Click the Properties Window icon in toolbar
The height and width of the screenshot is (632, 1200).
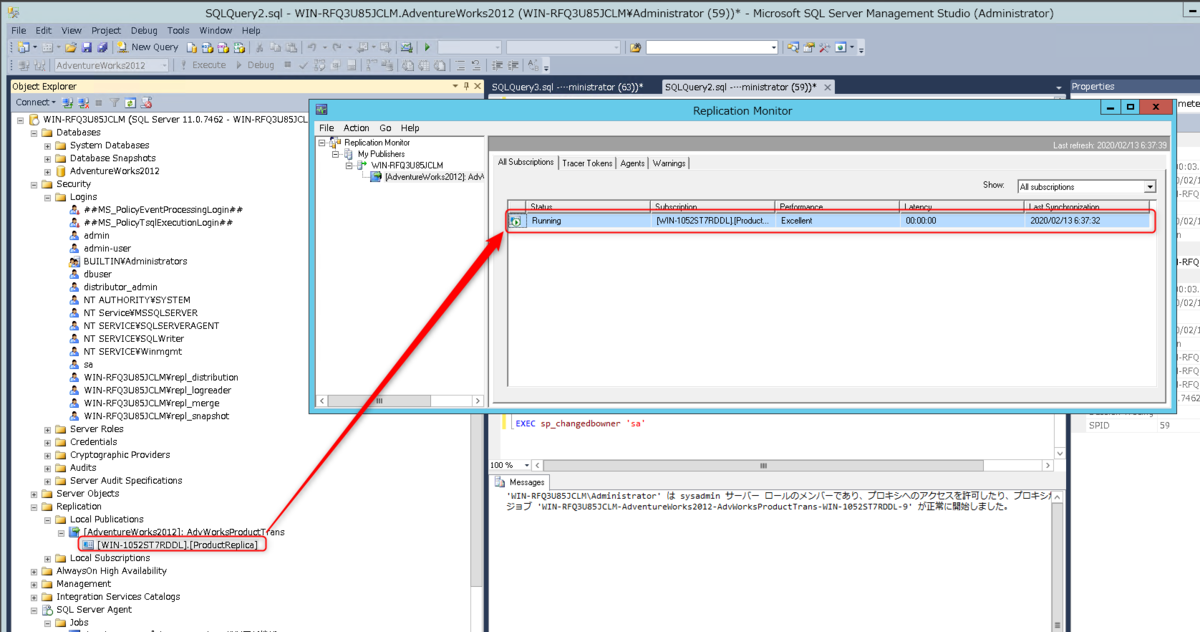pyautogui.click(x=808, y=47)
